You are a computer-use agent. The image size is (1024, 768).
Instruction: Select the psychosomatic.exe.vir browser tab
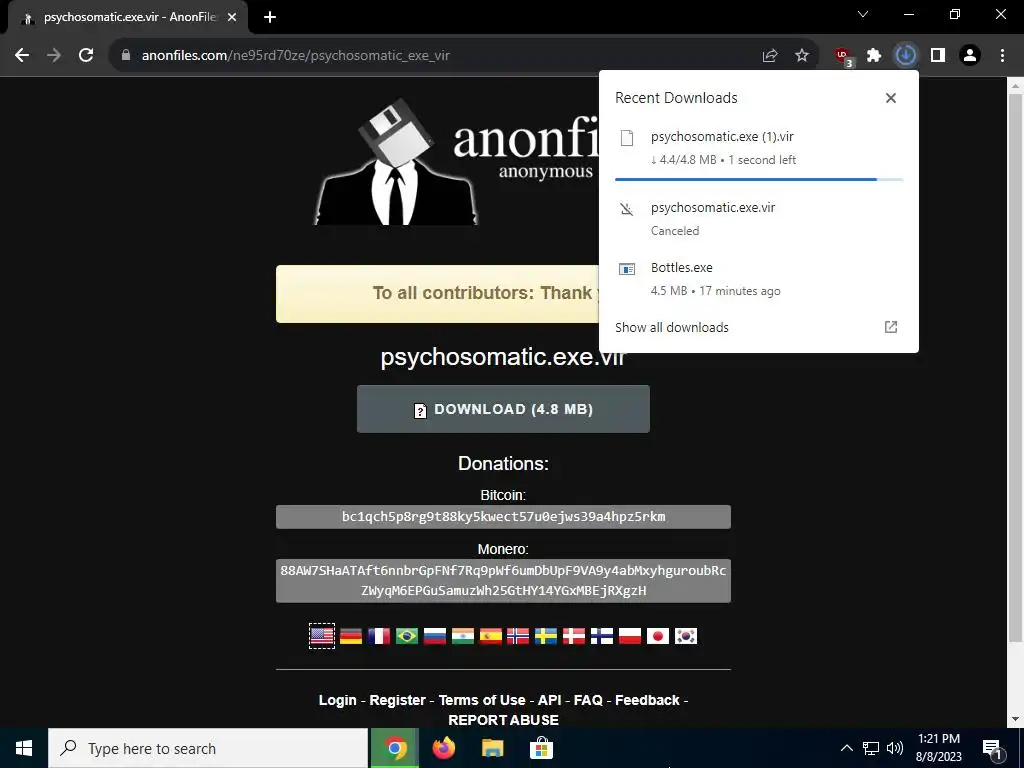pos(129,18)
